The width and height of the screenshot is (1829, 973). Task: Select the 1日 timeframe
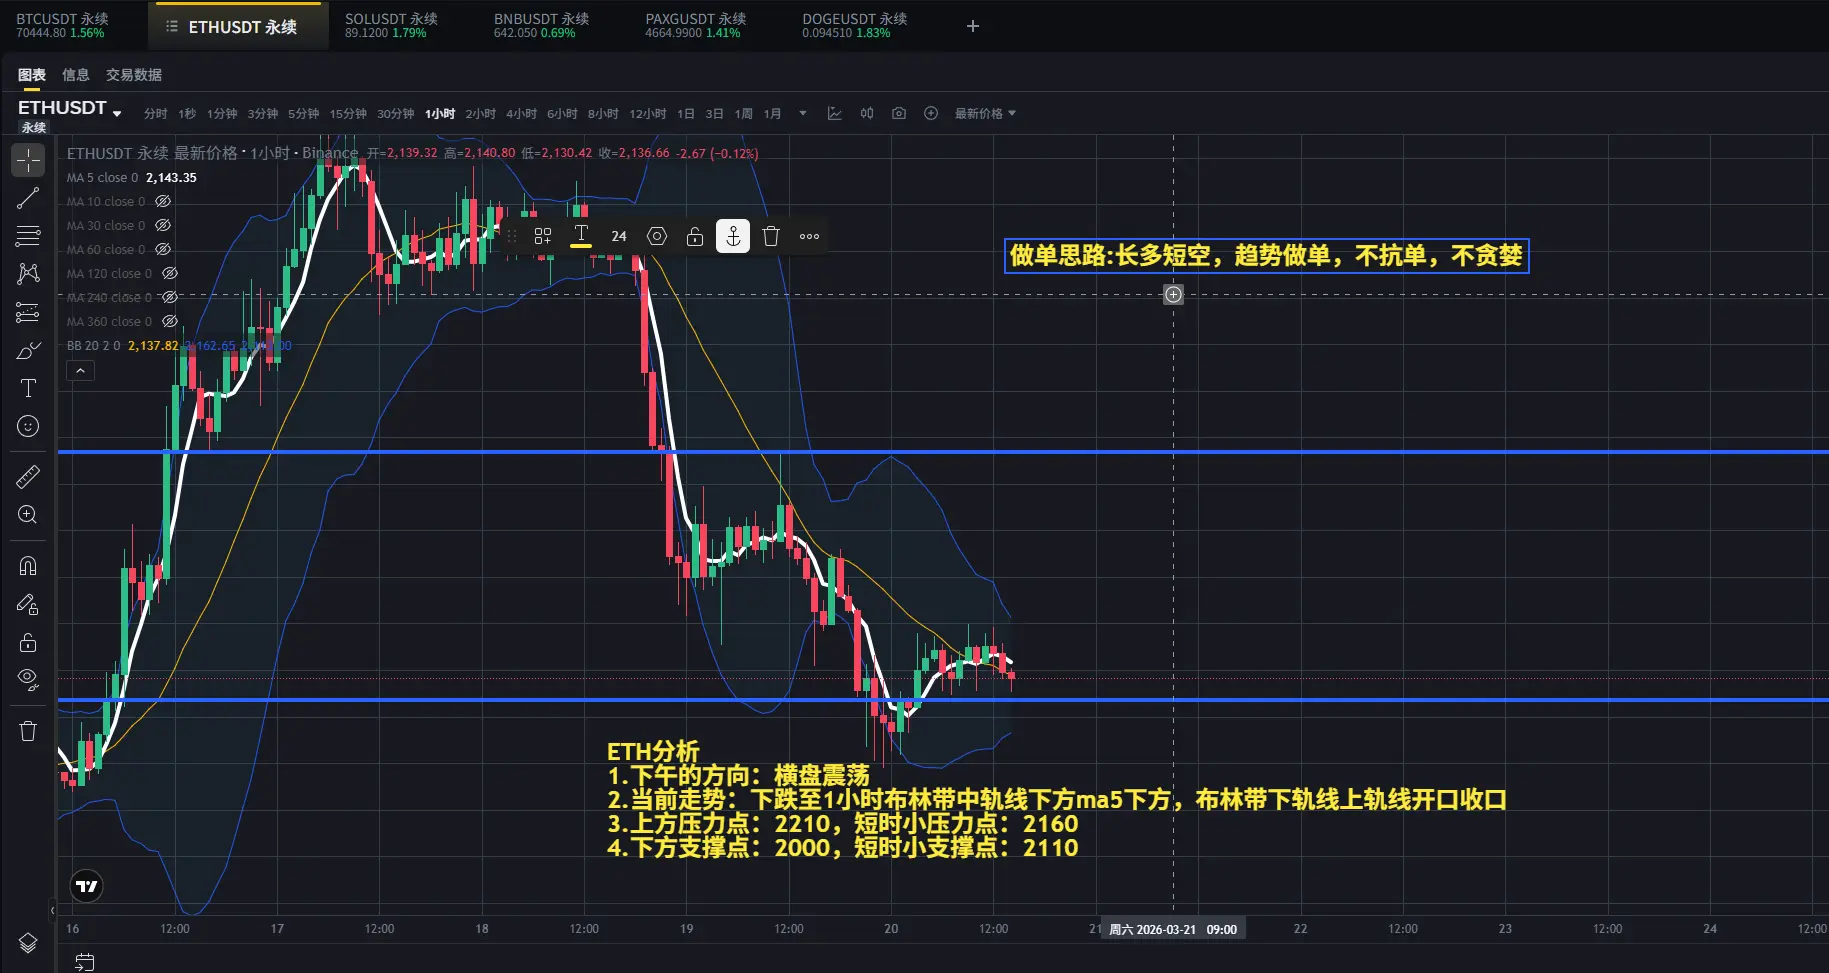point(686,114)
